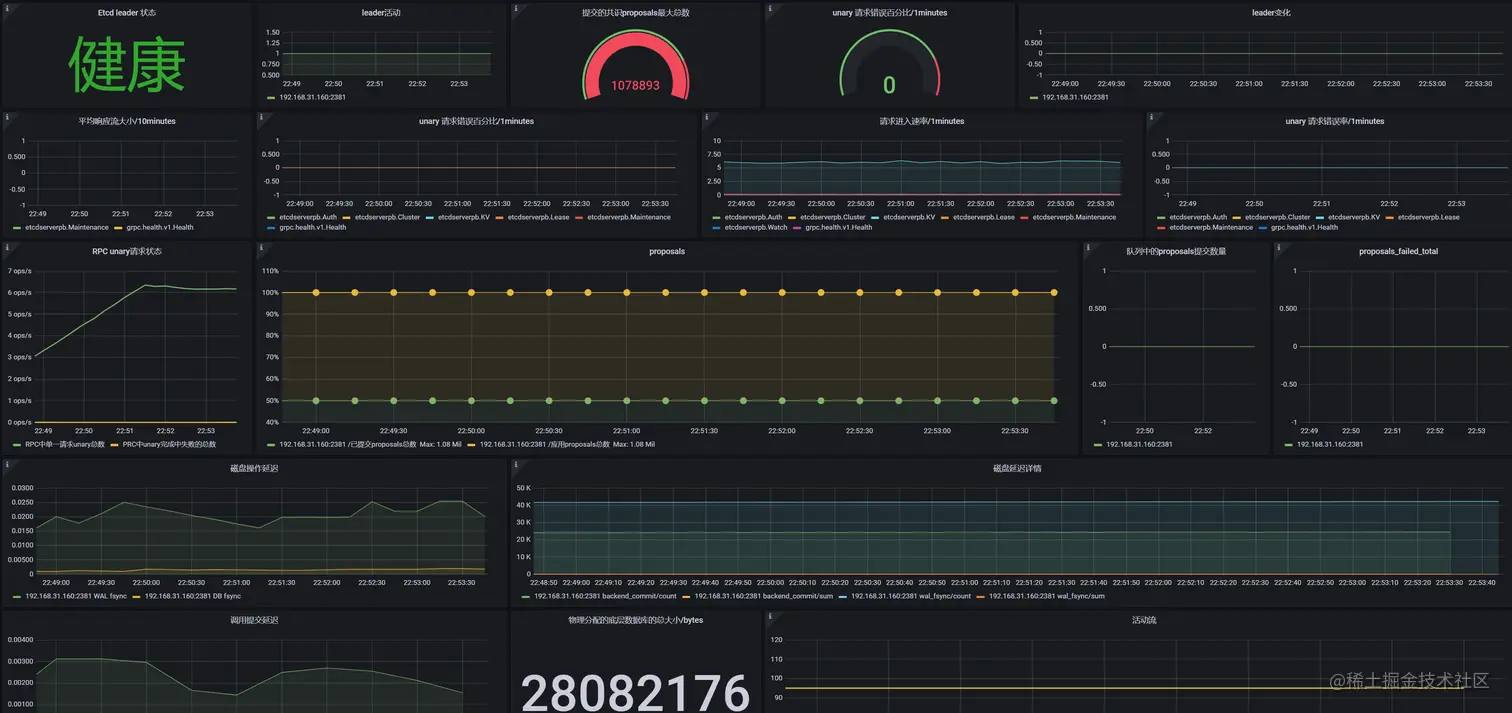Screen dimensions: 1512x713
Task: Click info icon on proposals_failed_total panel
Action: point(1279,247)
